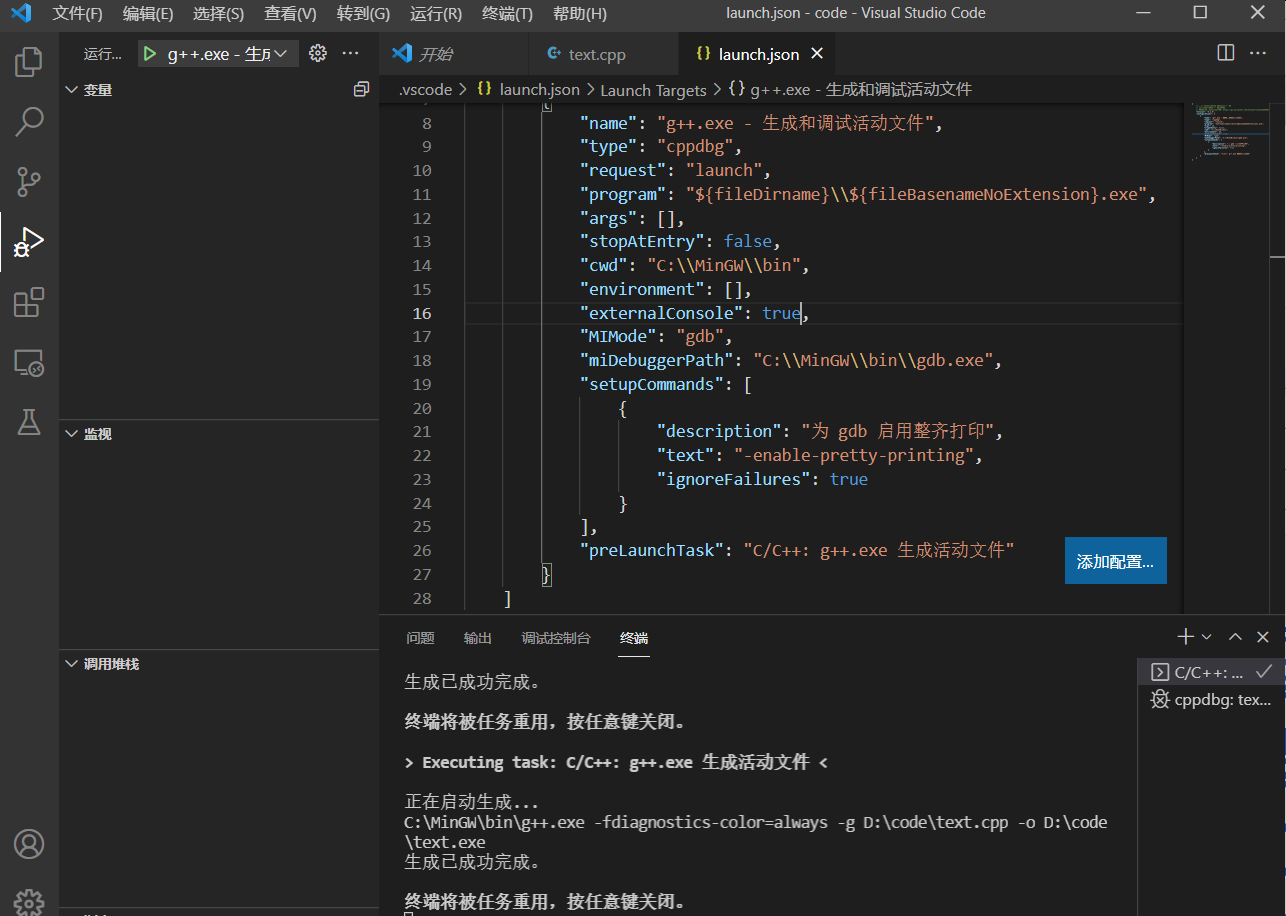Select the C/C++ task terminal in list
The height and width of the screenshot is (916, 1286).
click(1211, 672)
